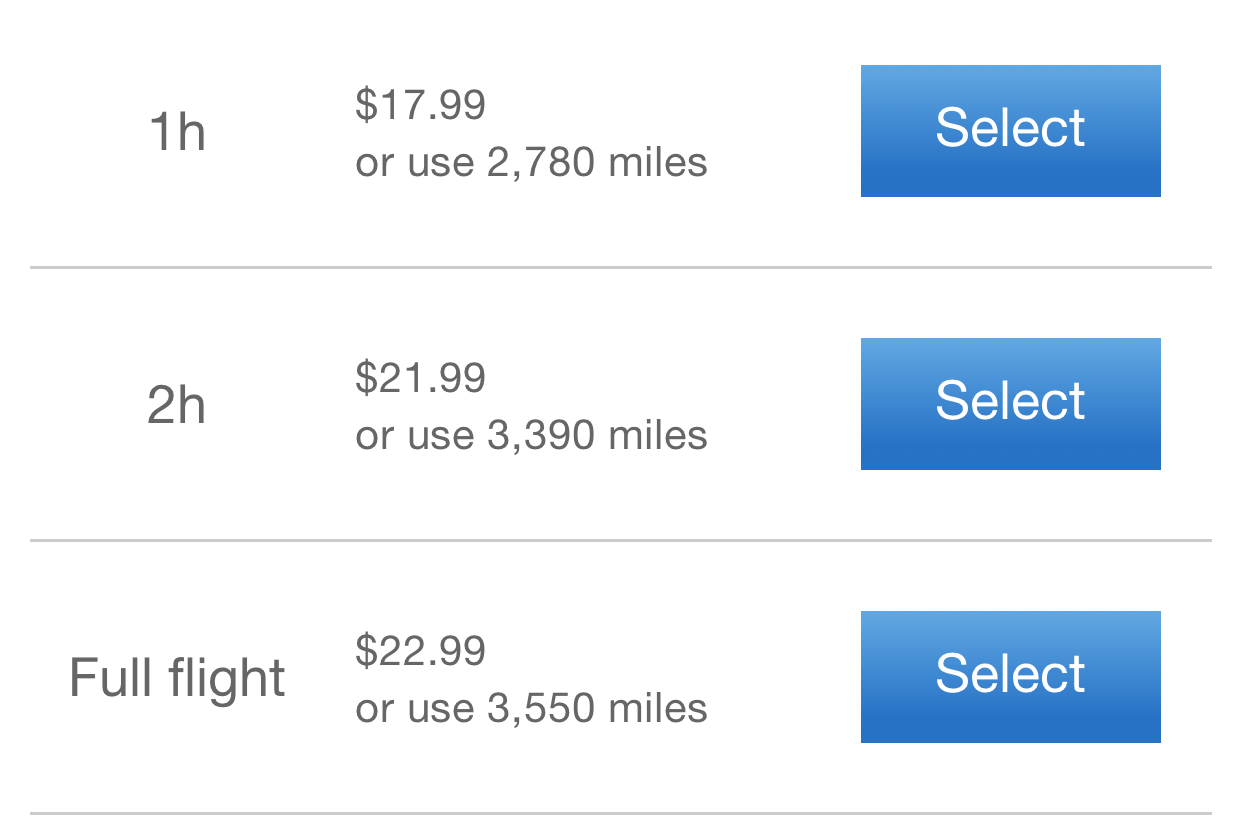Choose Select next to 3,550 miles option
This screenshot has height=828, width=1242.
click(1010, 677)
